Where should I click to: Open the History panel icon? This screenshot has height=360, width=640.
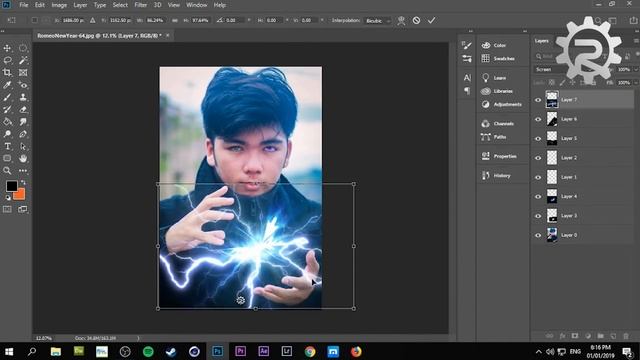[x=486, y=176]
